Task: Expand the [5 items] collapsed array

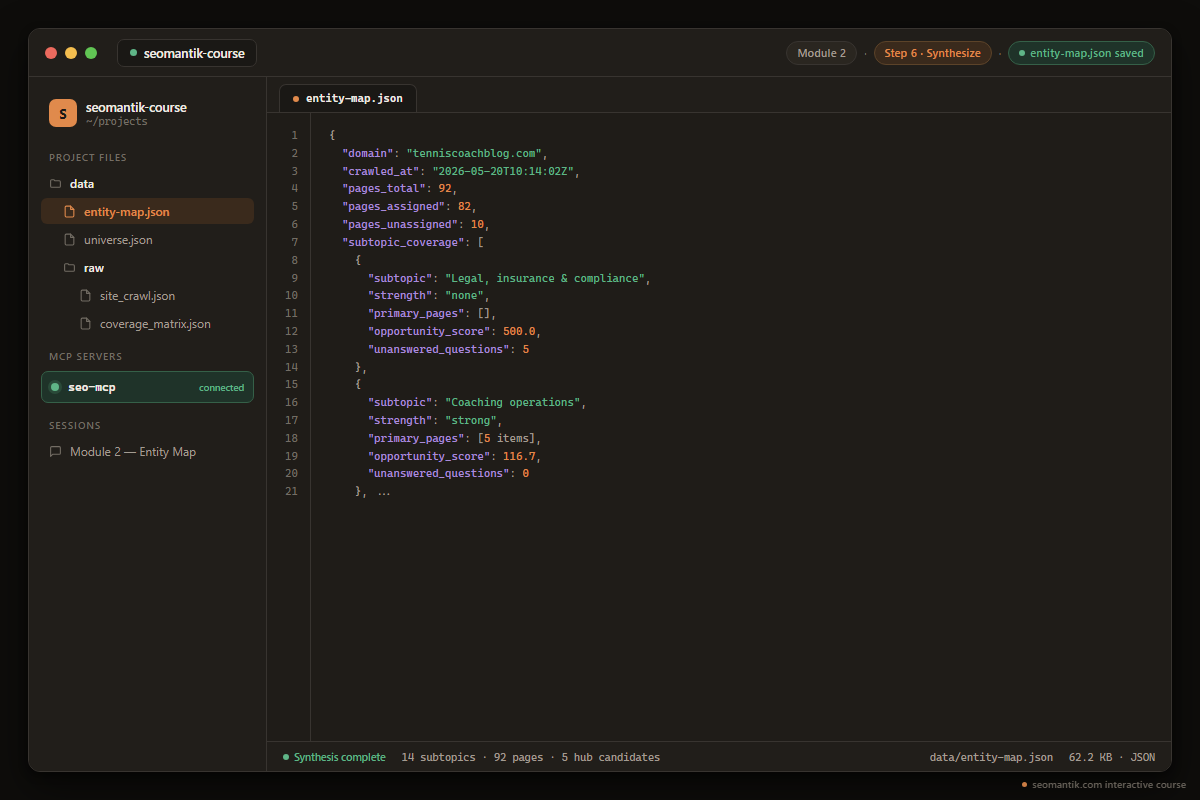Action: (509, 438)
